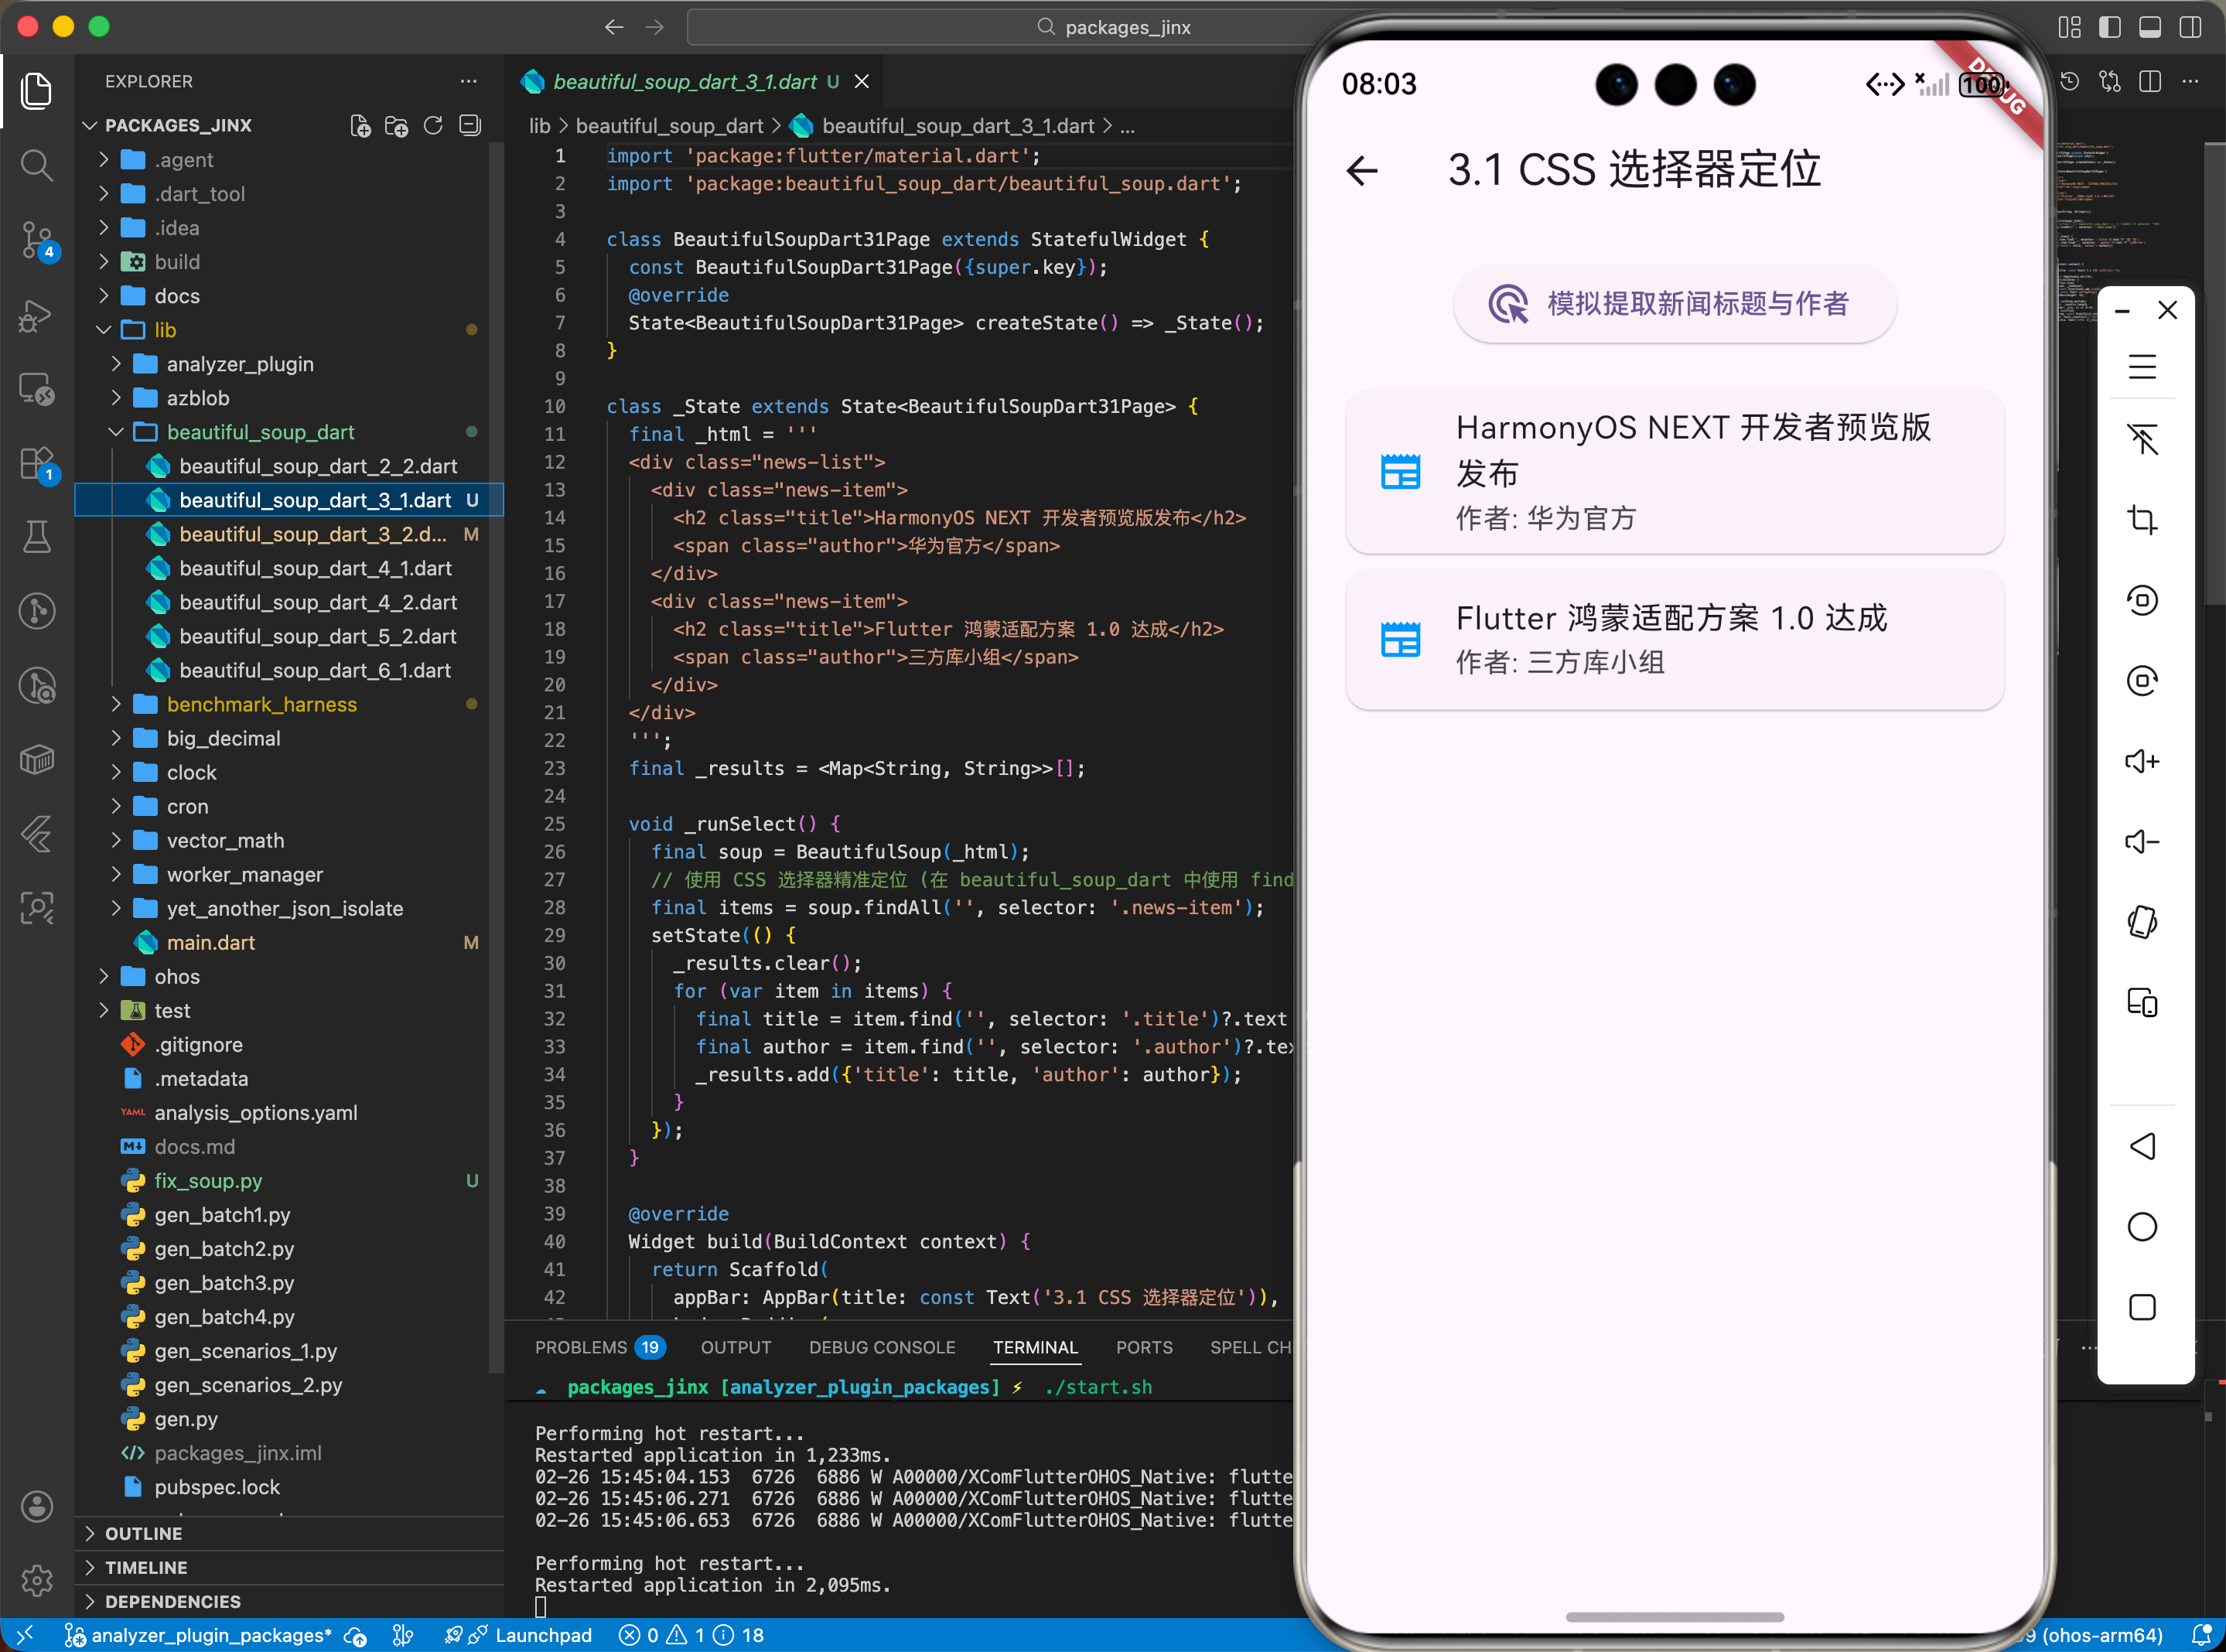This screenshot has height=1652, width=2226.
Task: Open the Search view in activity bar
Action: click(37, 165)
